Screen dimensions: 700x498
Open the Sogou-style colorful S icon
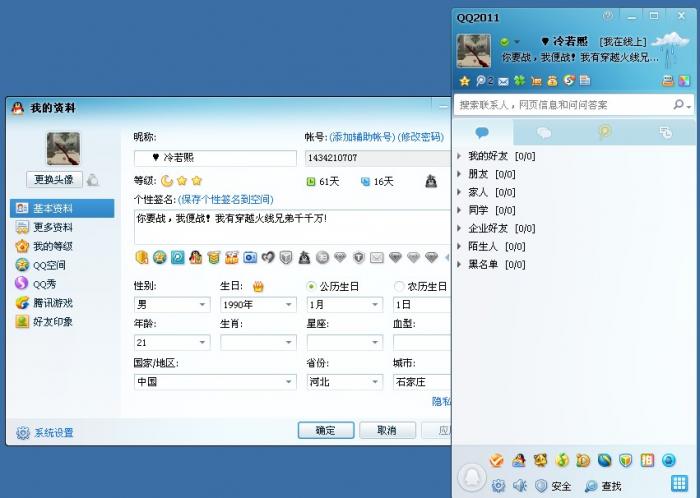coord(569,80)
